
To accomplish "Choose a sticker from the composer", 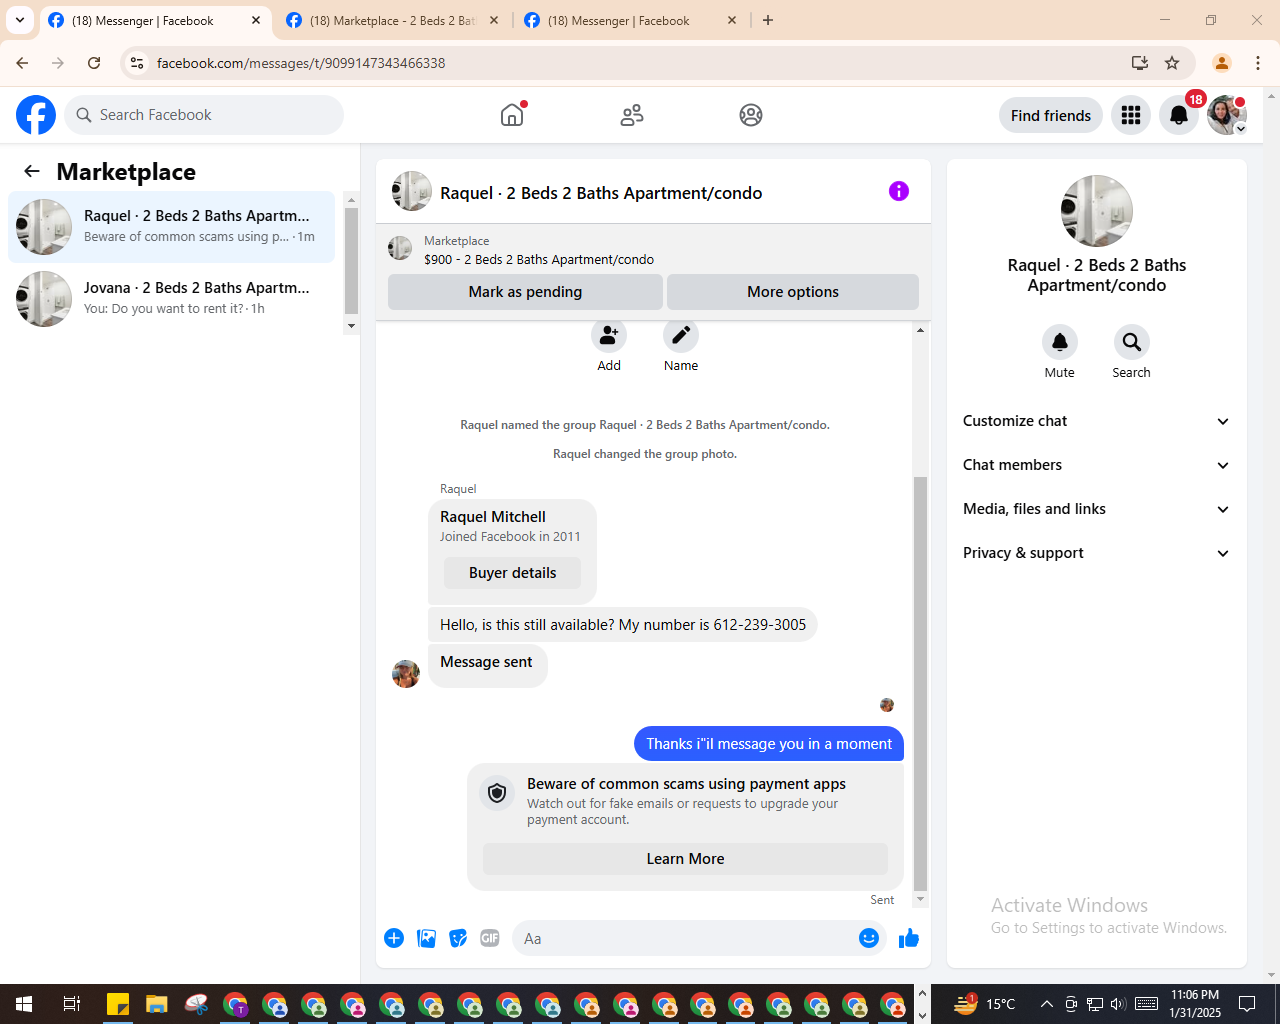I will [x=458, y=938].
